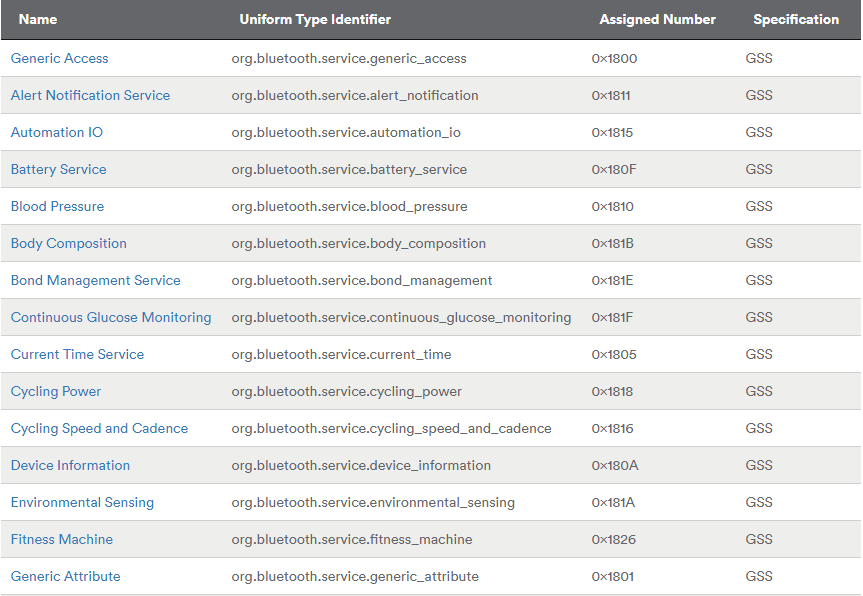Open the Fitness Machine link
Screen dimensions: 863x596
tap(62, 539)
